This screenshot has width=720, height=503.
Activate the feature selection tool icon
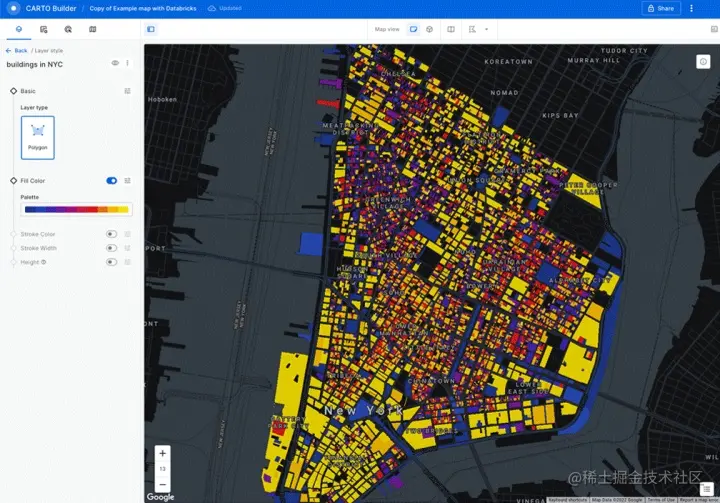pyautogui.click(x=472, y=29)
